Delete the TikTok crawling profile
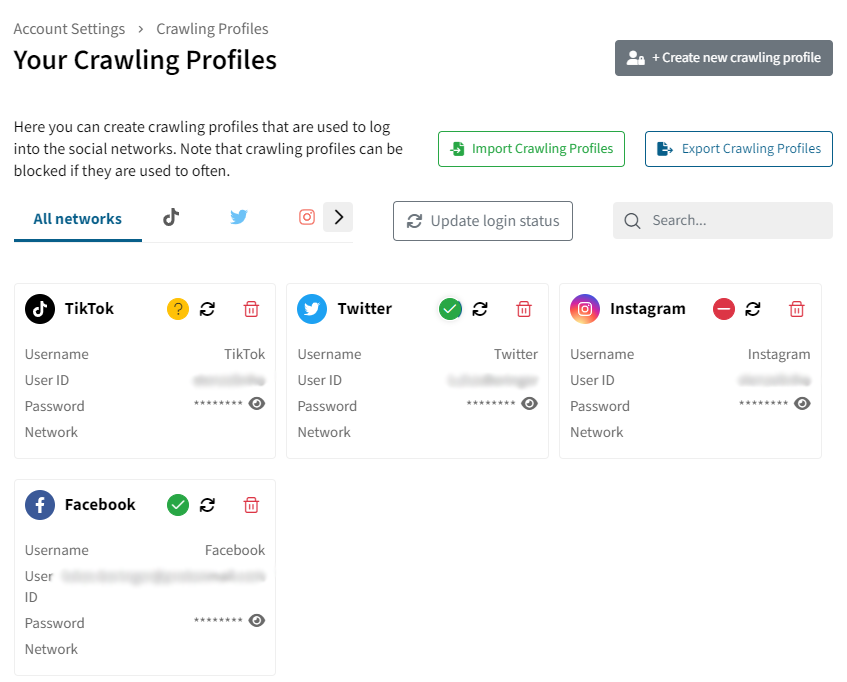 click(x=251, y=309)
